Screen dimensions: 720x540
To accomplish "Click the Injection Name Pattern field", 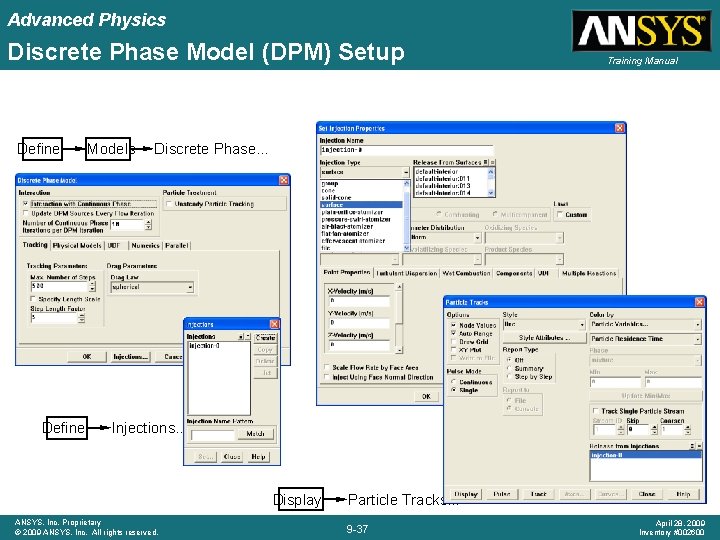I will [x=212, y=434].
